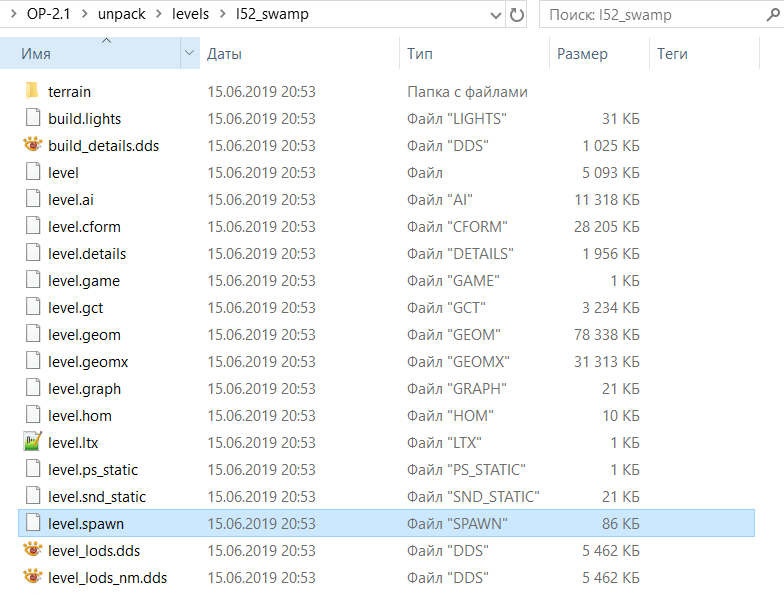784x595 pixels.
Task: Click the level.game file icon
Action: 33,280
